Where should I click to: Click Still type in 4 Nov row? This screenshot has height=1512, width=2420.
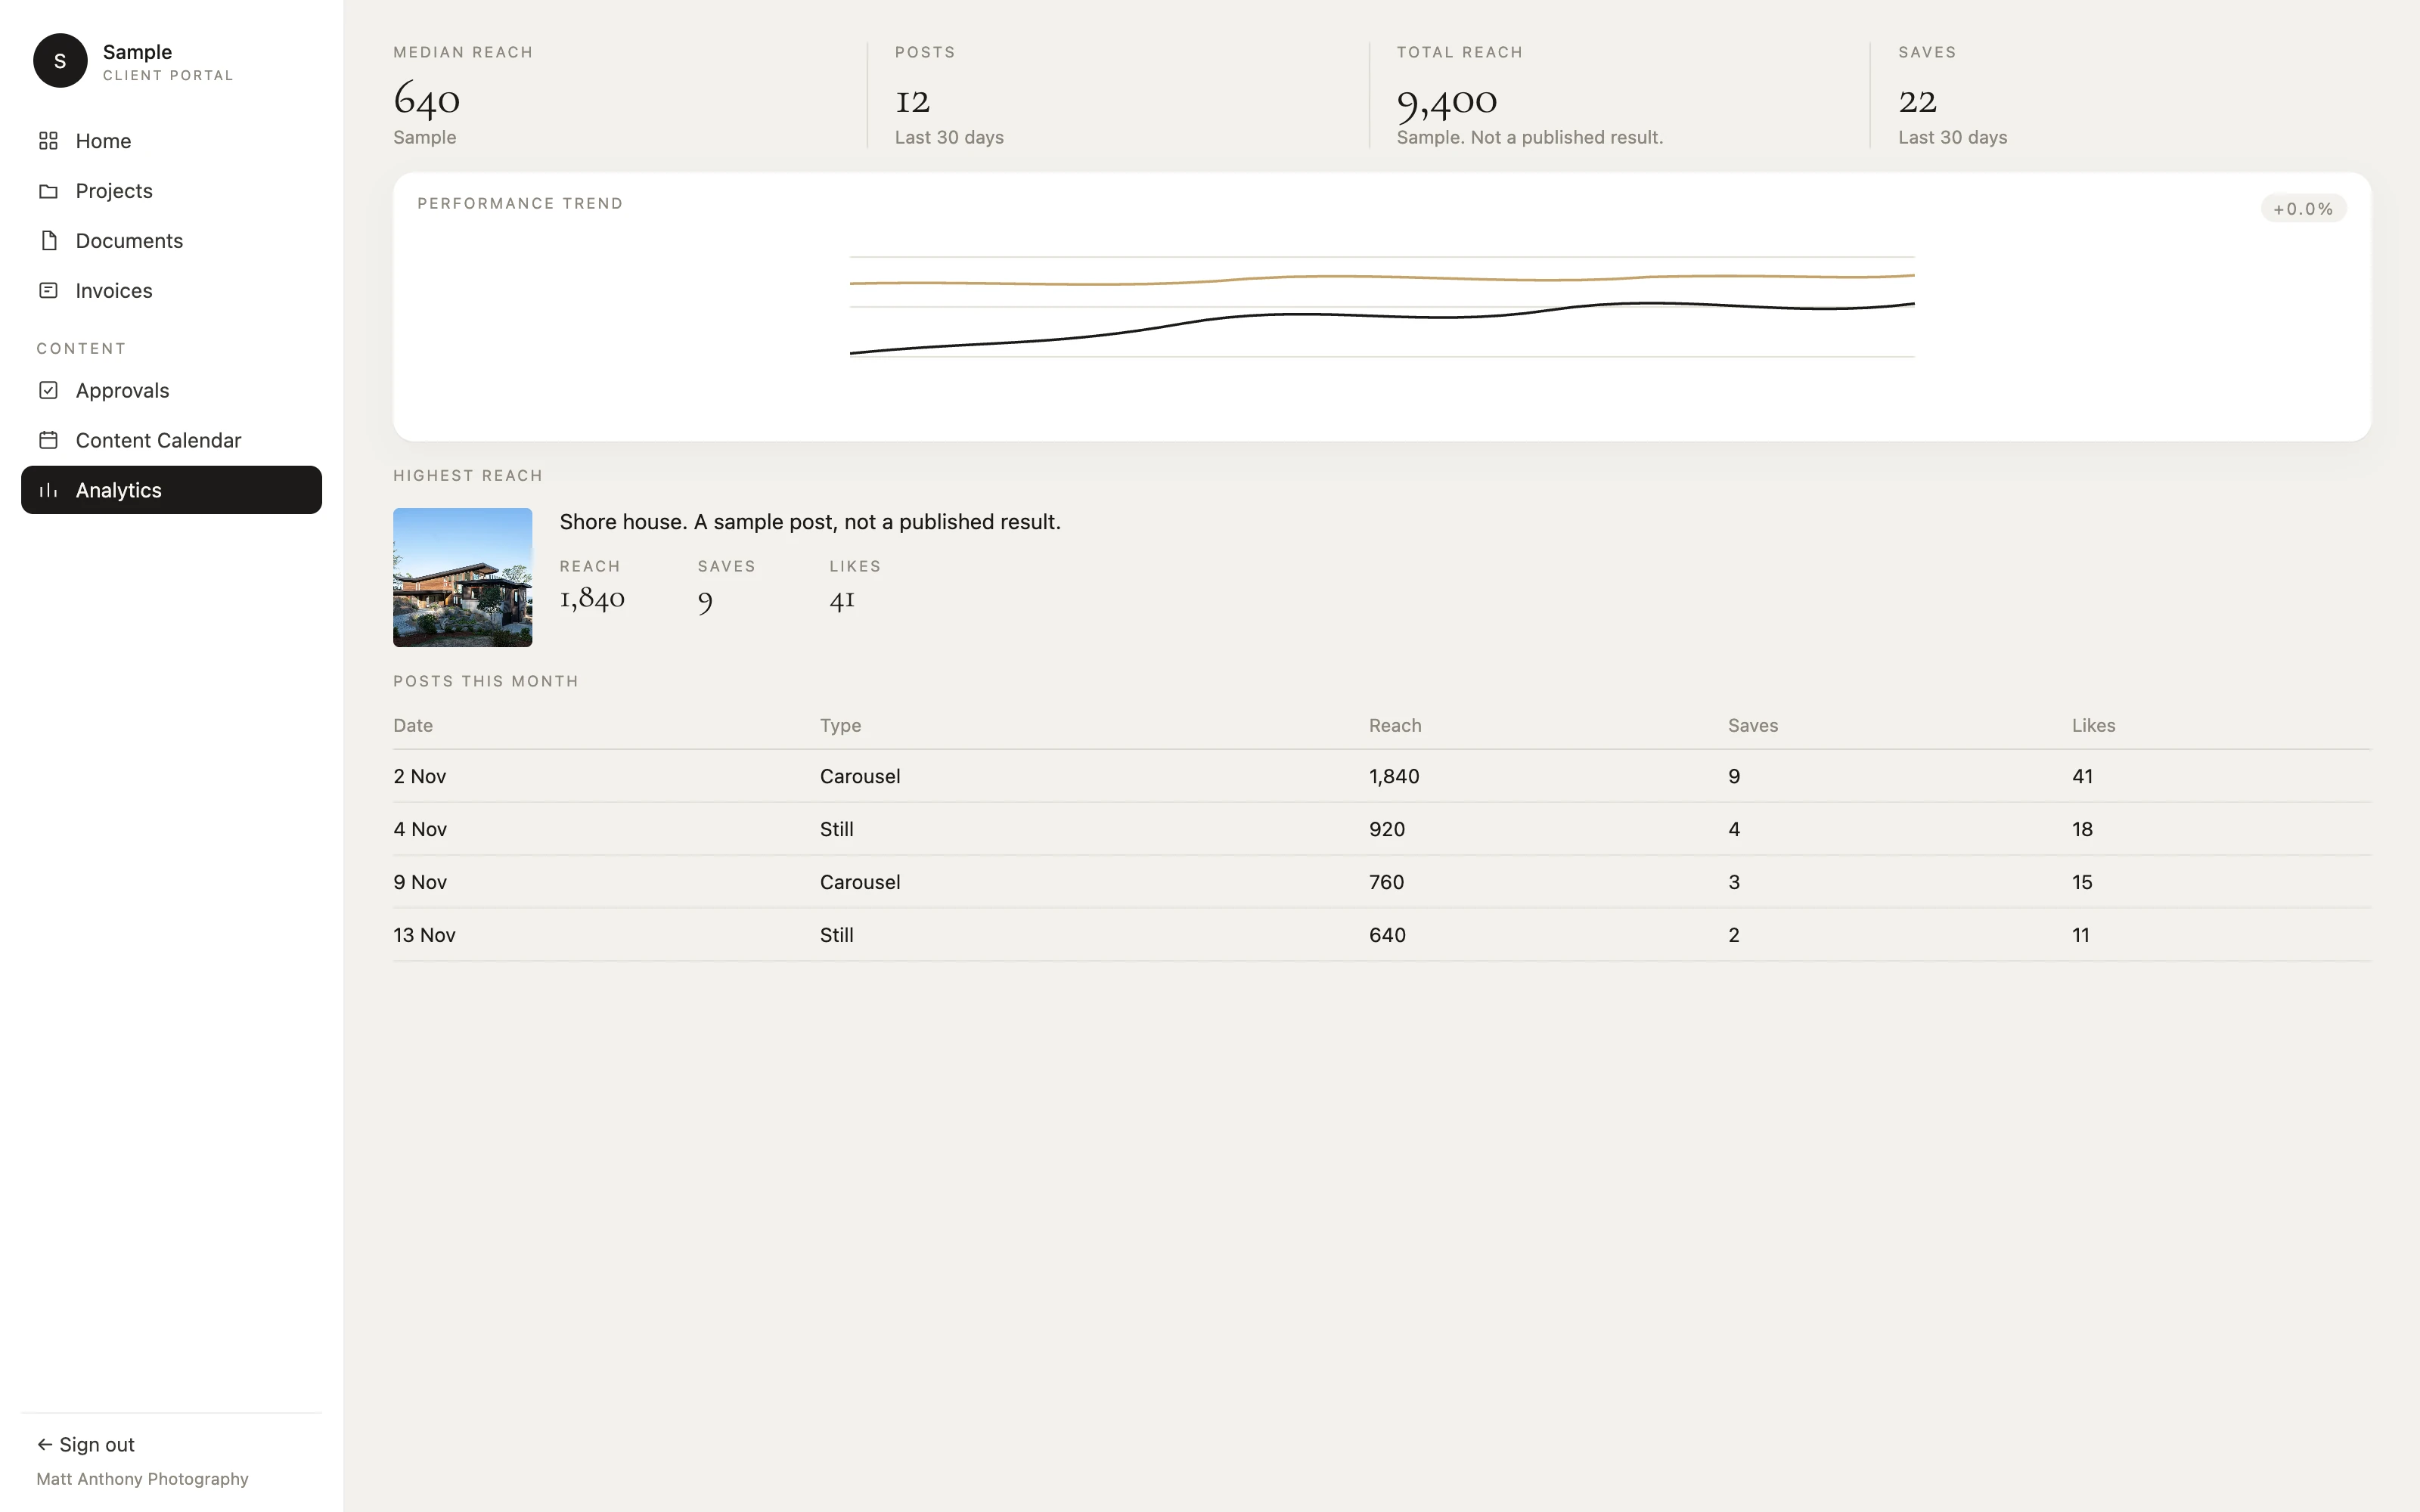837,830
